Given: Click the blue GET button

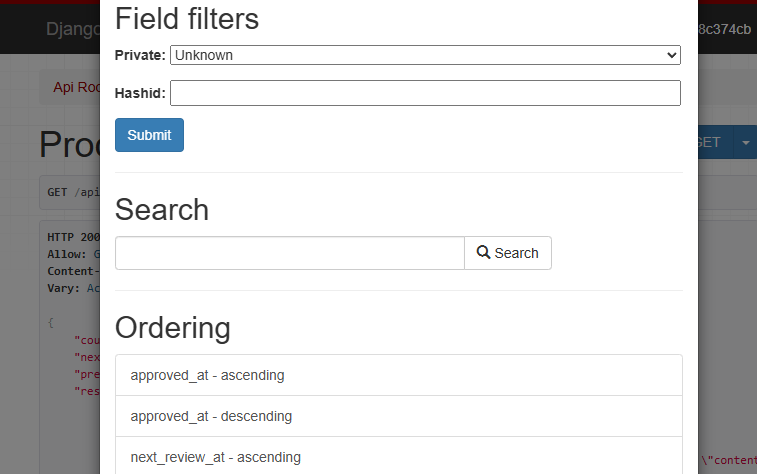Looking at the screenshot, I should point(709,143).
